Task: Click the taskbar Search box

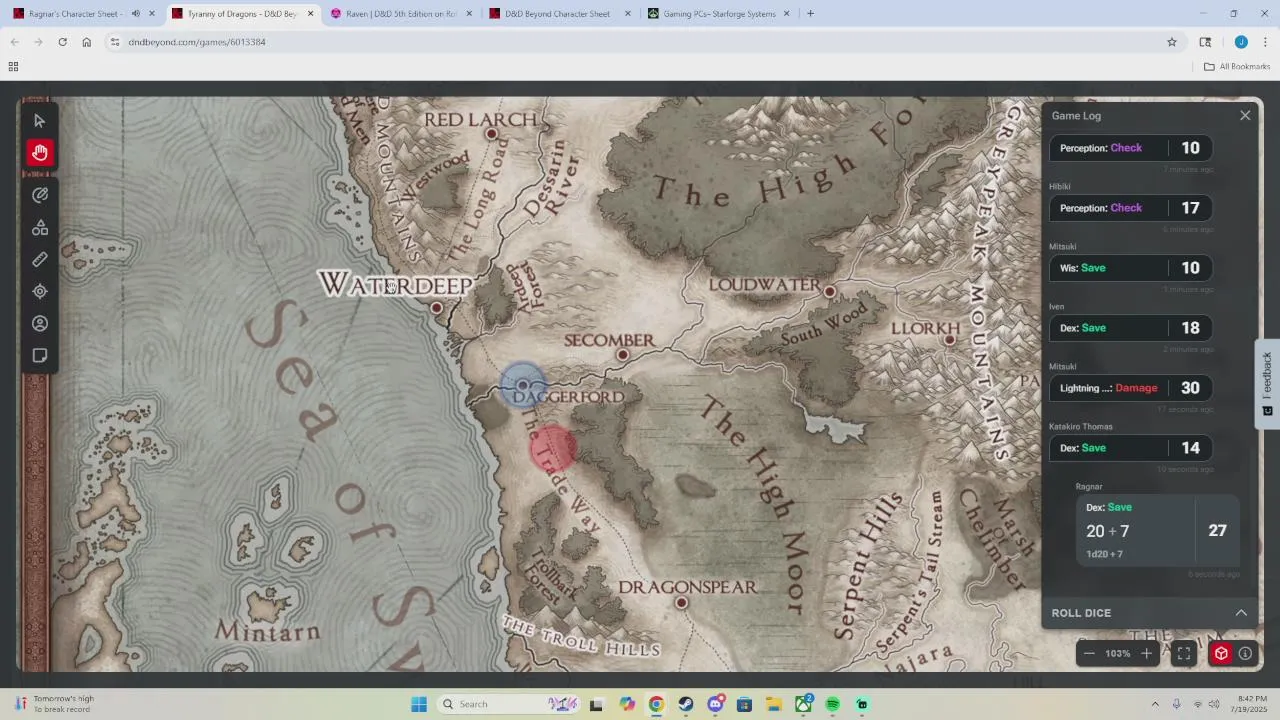Action: 511,704
